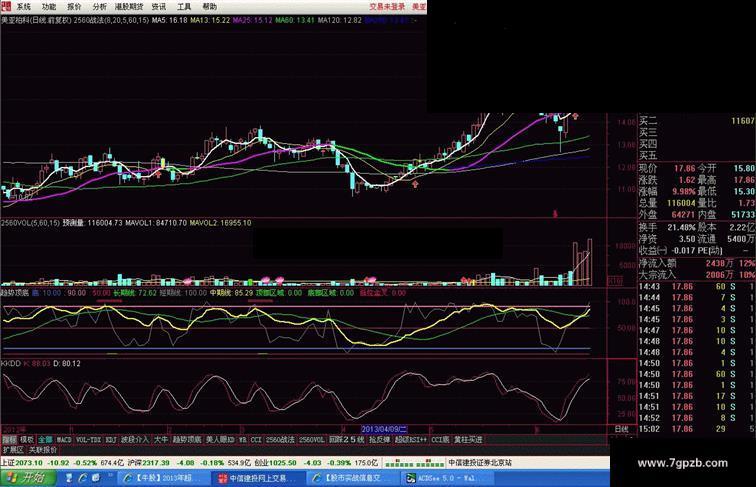Open the 报价 menu

click(74, 7)
